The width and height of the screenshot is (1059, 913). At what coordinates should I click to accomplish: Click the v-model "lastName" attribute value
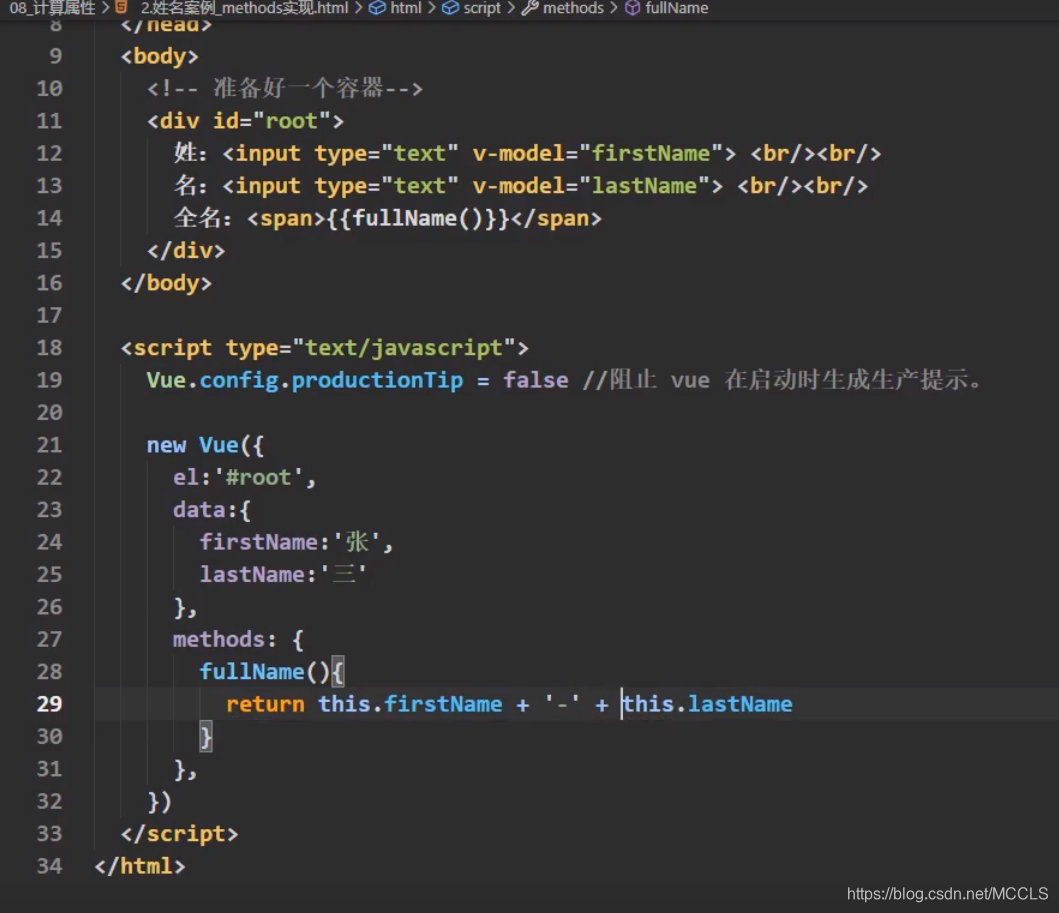click(644, 186)
